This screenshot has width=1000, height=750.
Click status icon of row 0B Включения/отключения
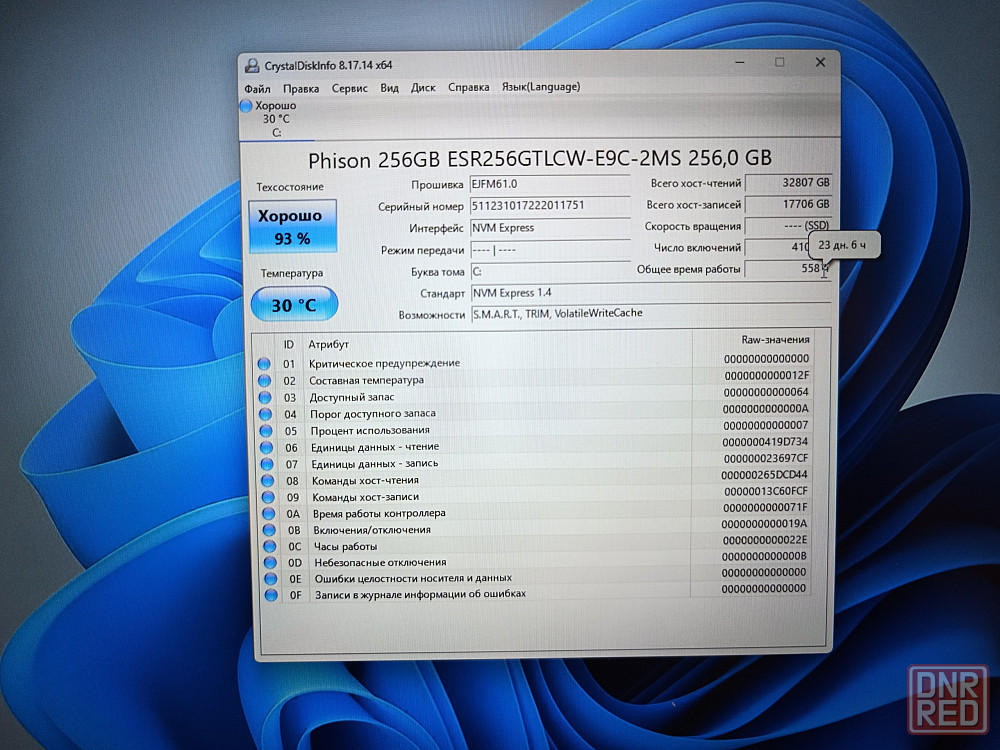[x=269, y=530]
